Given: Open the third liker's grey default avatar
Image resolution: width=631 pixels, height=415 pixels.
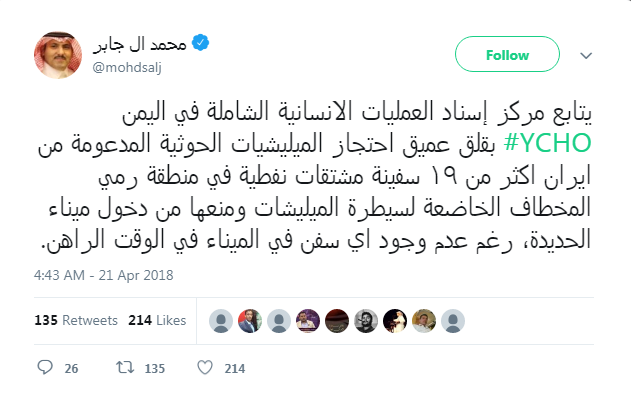Looking at the screenshot, I should (279, 321).
